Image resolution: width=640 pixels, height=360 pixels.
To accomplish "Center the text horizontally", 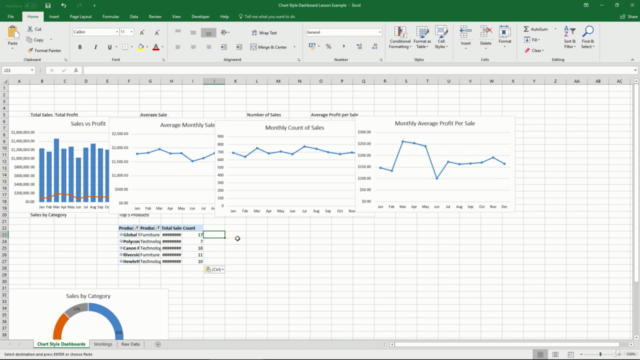I will coord(193,47).
